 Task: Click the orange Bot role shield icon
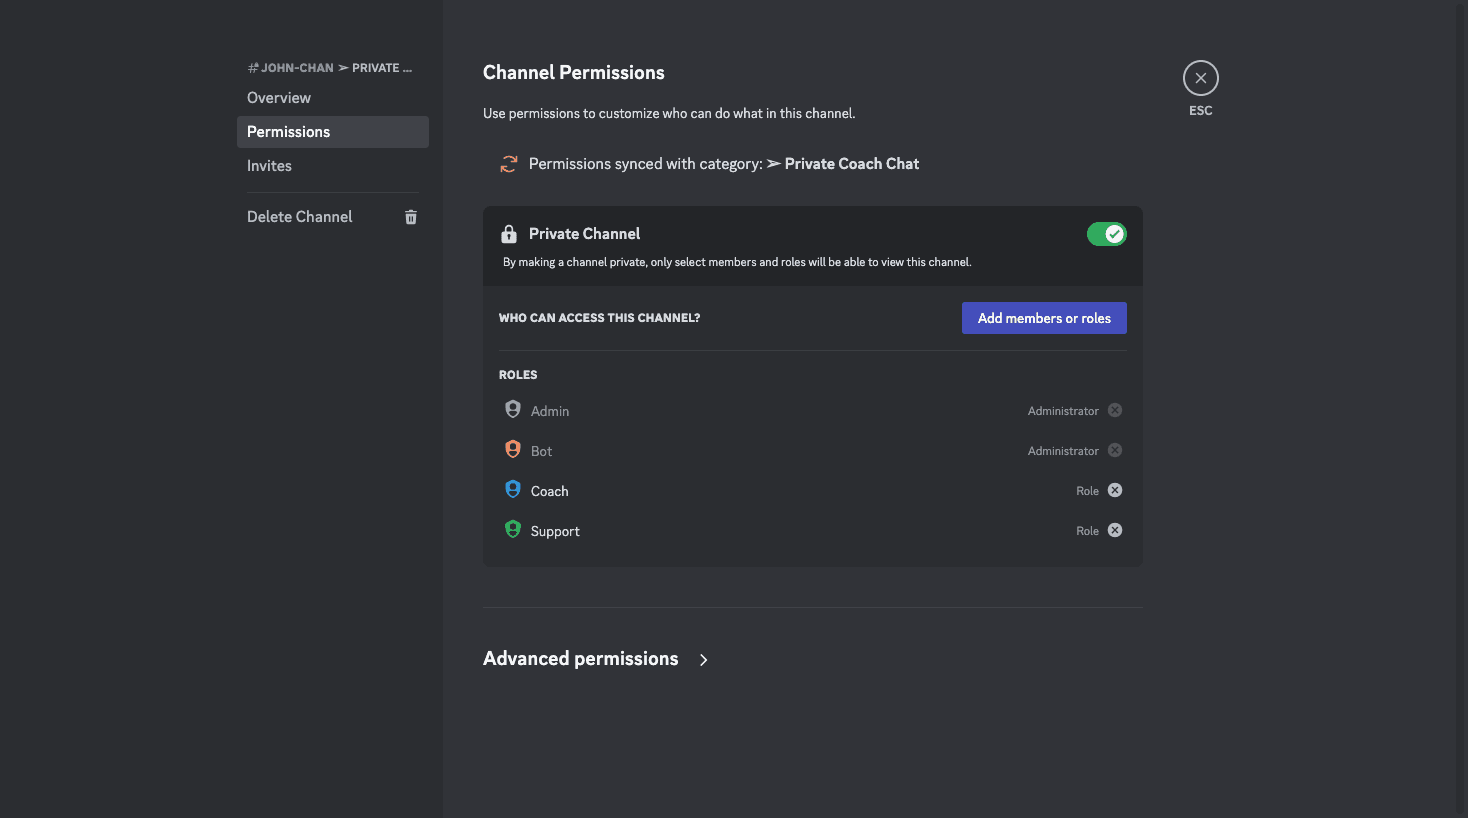[x=513, y=449]
